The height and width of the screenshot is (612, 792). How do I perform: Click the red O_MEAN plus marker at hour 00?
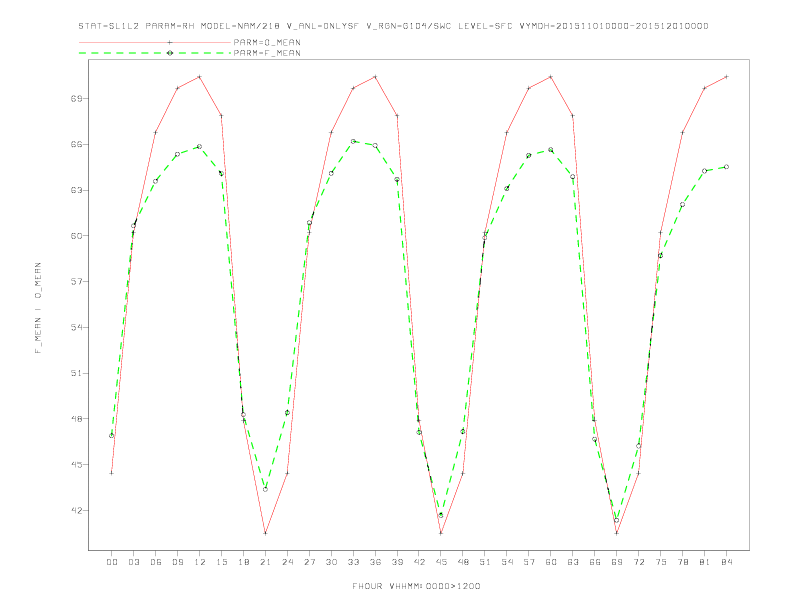coord(112,473)
